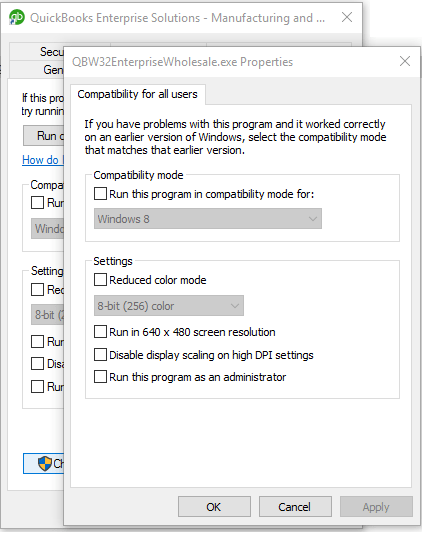
Task: Expand the 8-bit (256) color dropdown
Action: point(169,305)
